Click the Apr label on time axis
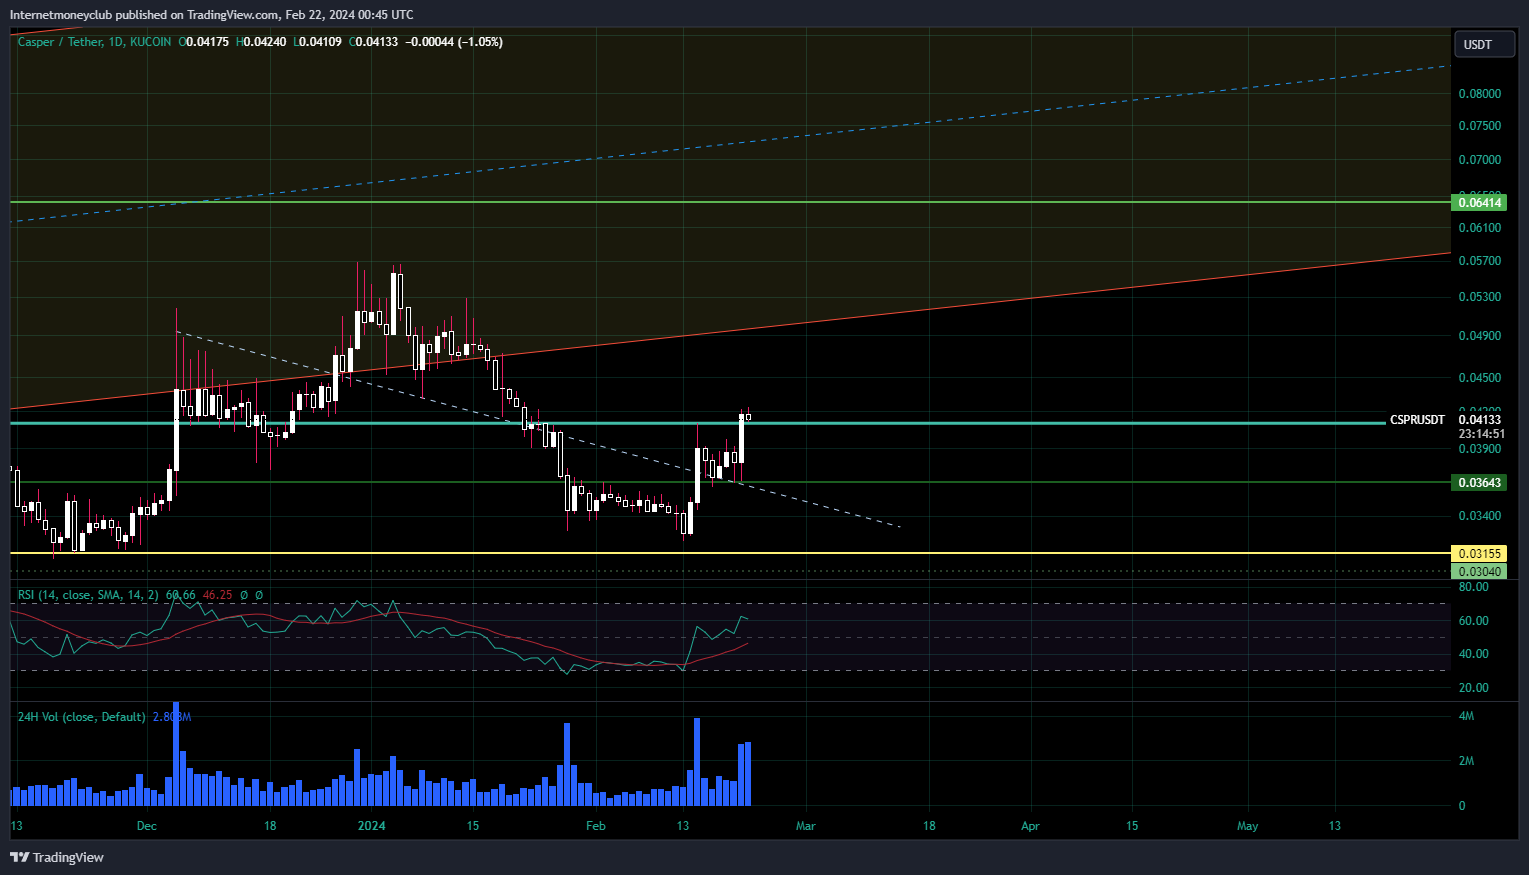1529x875 pixels. coord(1030,826)
